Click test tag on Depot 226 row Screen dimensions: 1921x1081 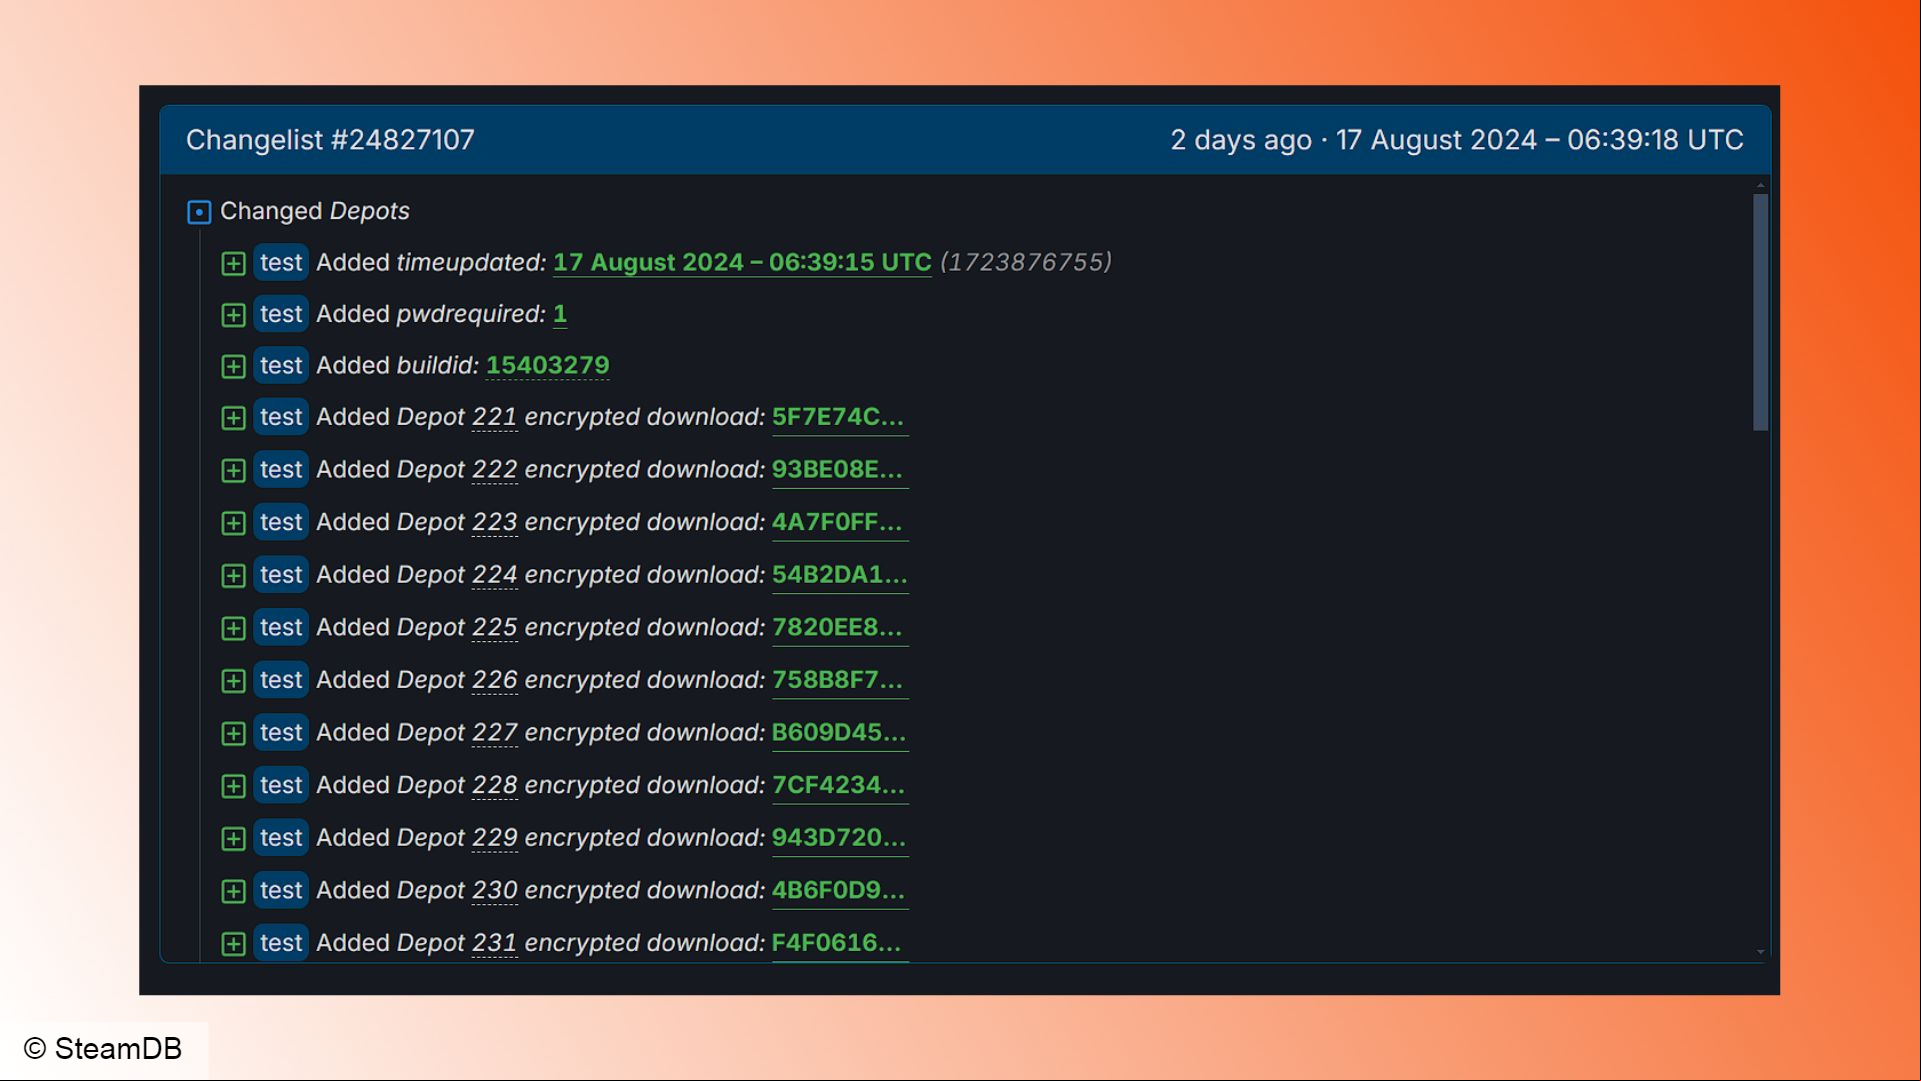(281, 680)
